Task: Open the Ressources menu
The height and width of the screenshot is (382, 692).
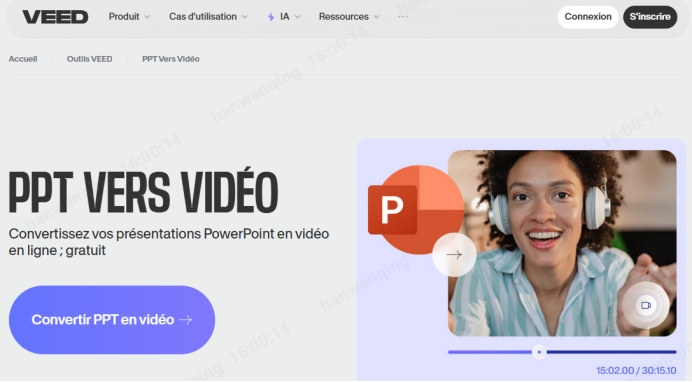Action: point(349,17)
